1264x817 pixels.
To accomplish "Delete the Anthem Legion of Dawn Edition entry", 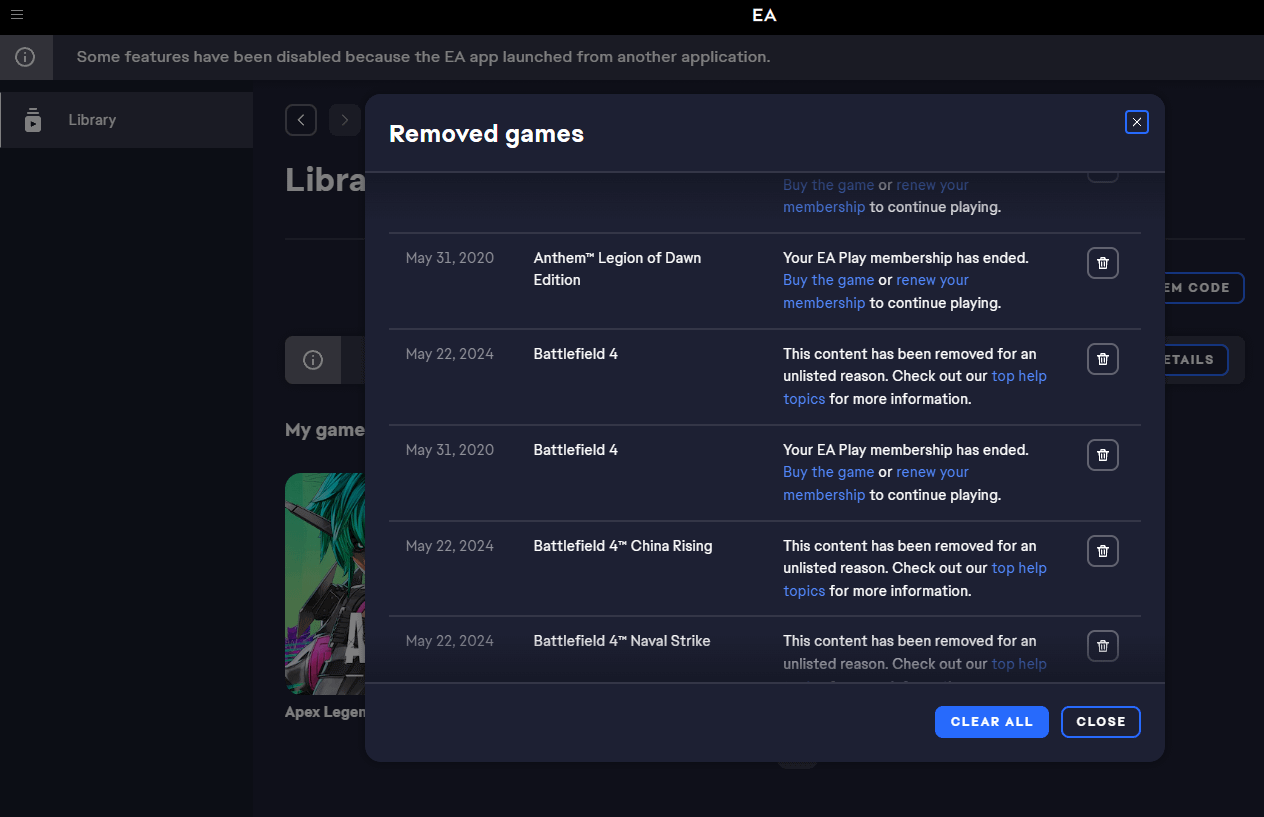I will (1103, 263).
